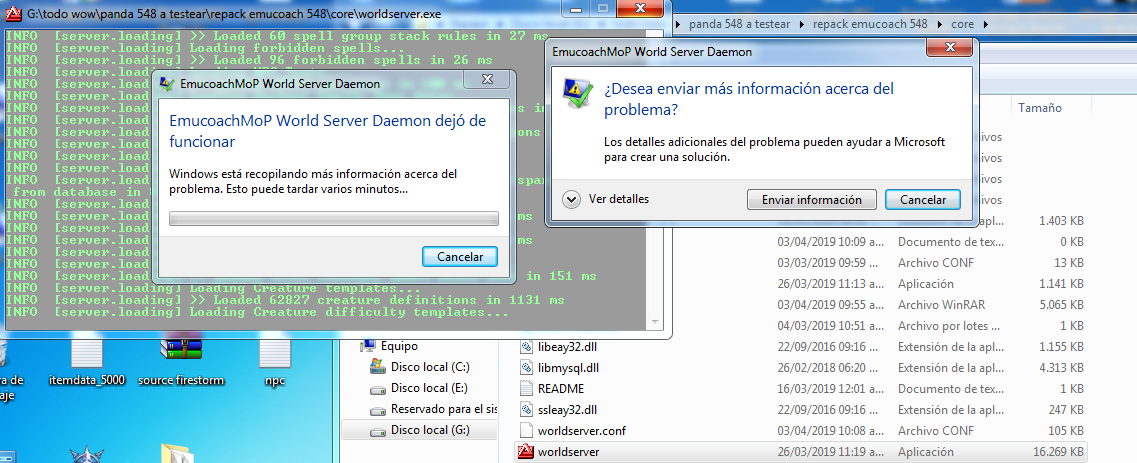1137x463 pixels.
Task: Select 'Reservado para el sis' in the navigation tree
Action: point(443,409)
